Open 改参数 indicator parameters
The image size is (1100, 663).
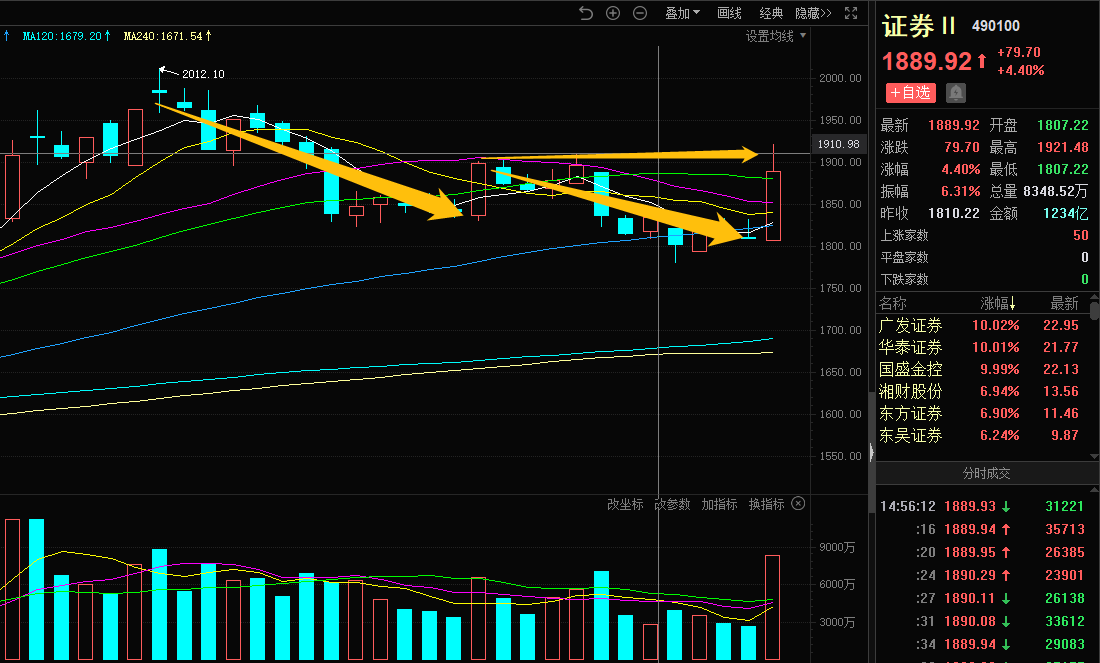point(672,504)
